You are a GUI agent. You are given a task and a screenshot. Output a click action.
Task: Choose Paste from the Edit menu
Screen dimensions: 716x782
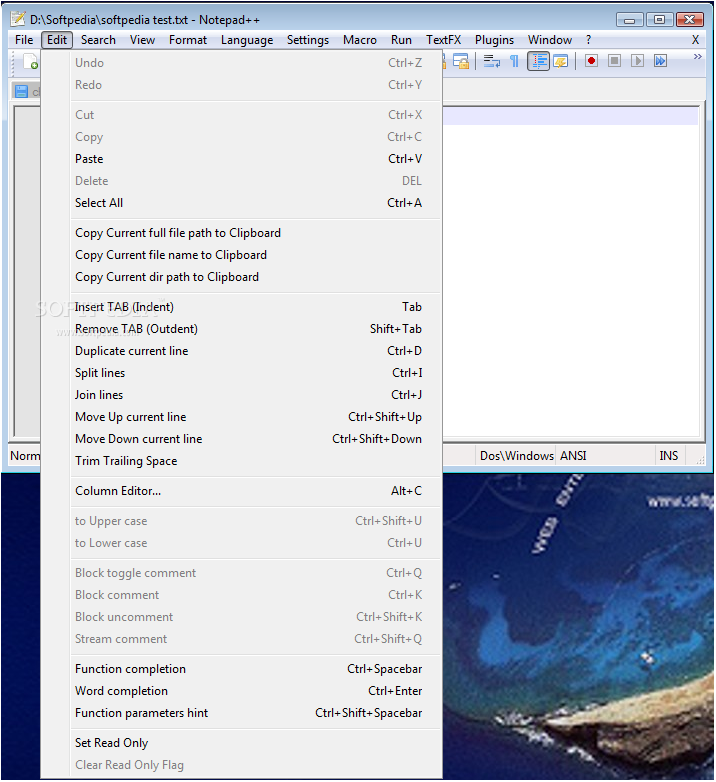(242, 159)
